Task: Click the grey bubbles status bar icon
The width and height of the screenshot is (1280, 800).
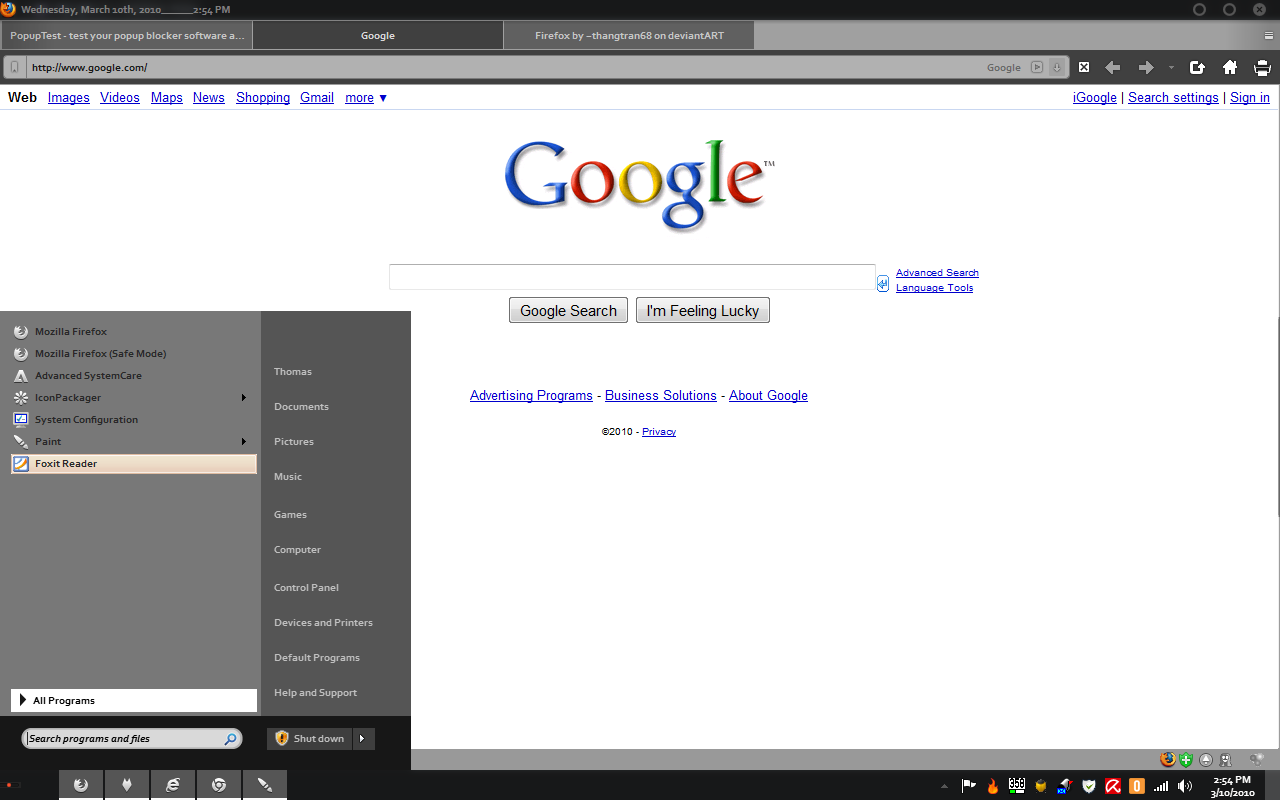Action: 1256,760
